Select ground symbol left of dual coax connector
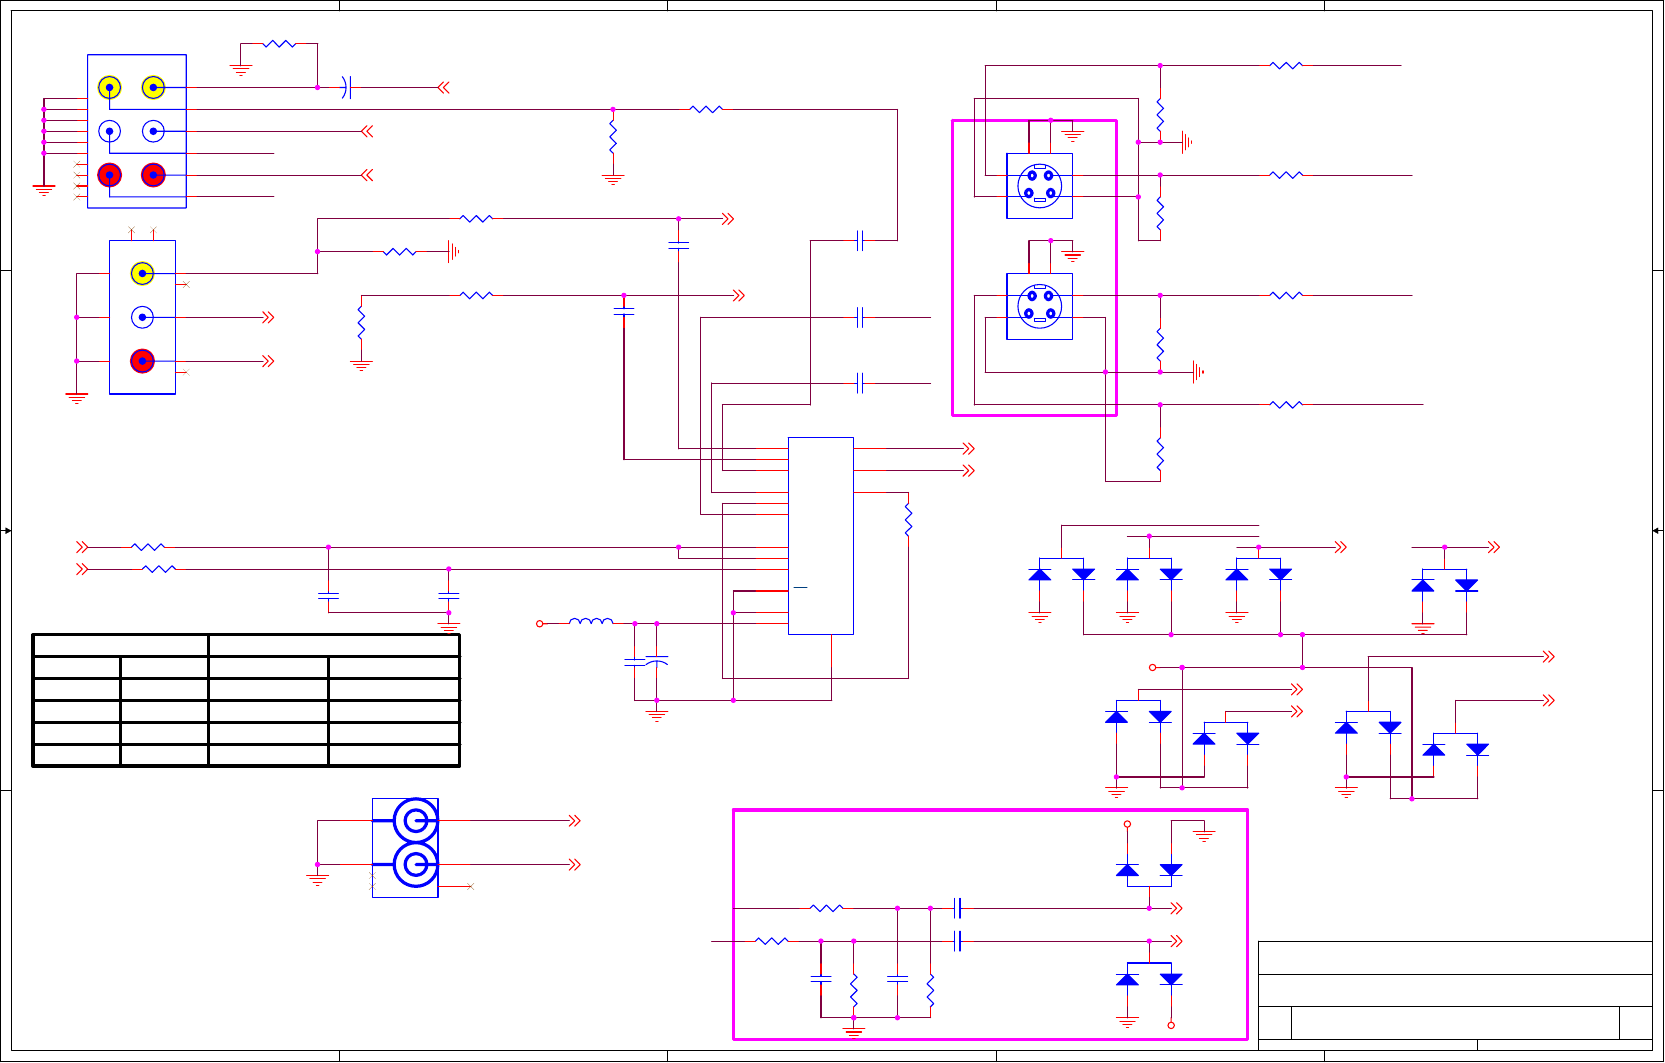This screenshot has width=1665, height=1063. coord(317,880)
